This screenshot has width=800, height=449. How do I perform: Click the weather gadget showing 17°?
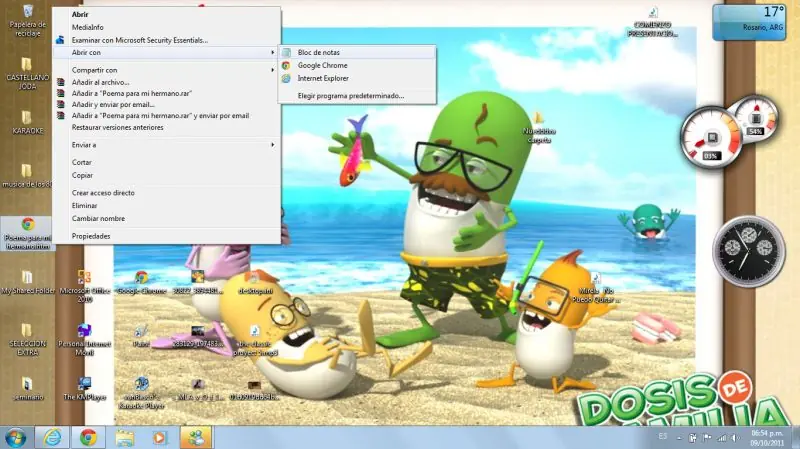748,22
